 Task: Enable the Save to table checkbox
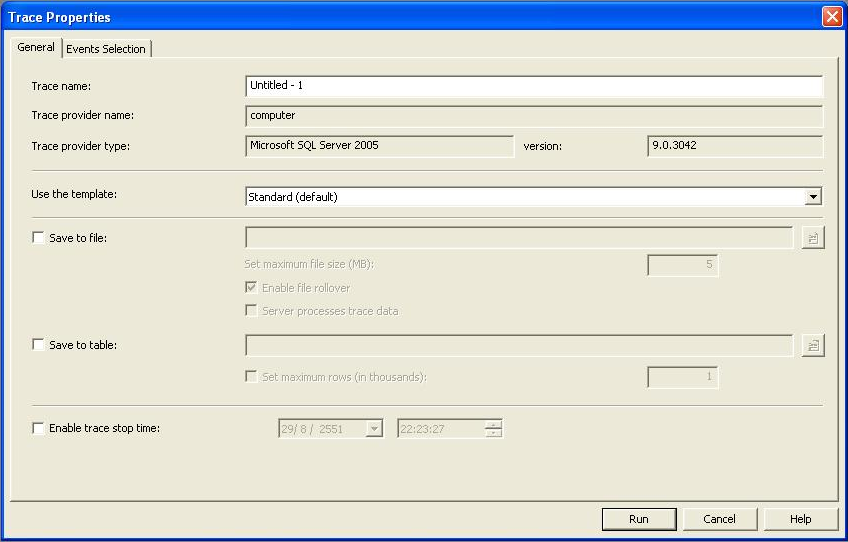39,345
